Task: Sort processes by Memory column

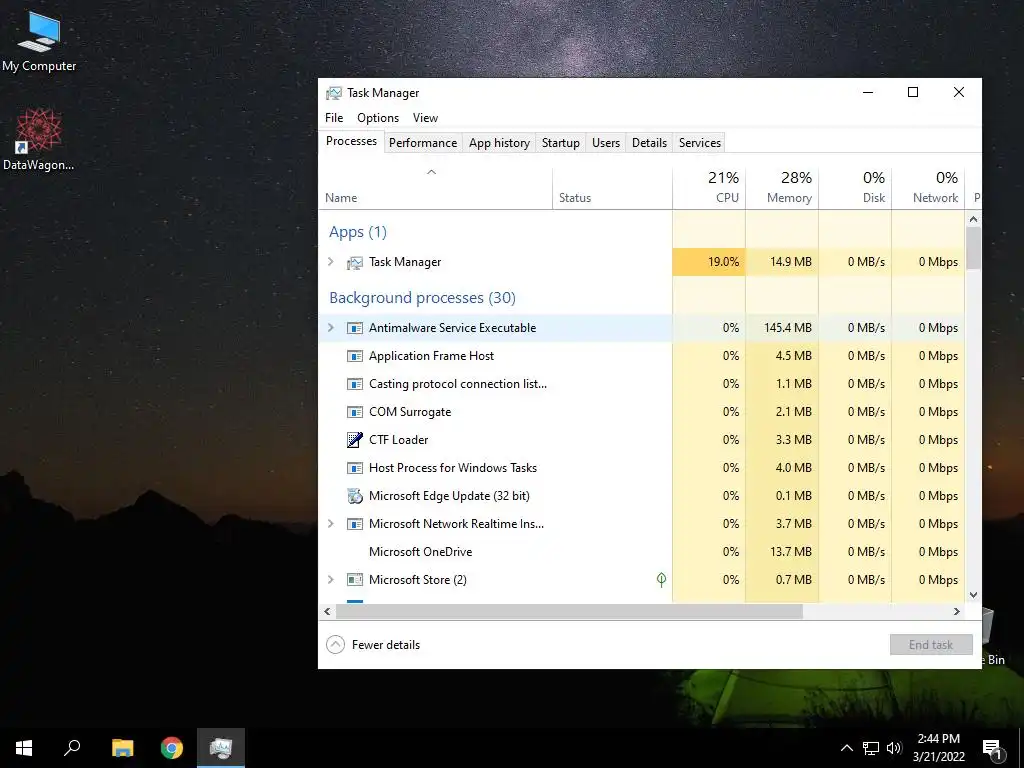Action: pos(782,189)
